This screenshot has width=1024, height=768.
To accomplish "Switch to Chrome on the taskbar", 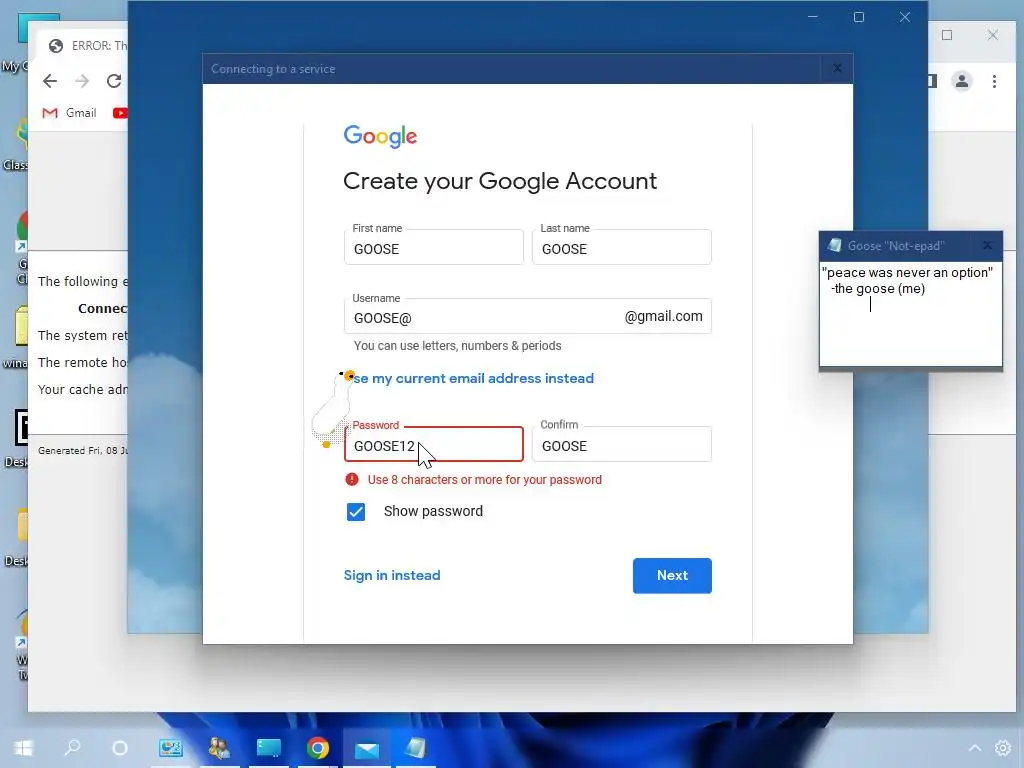I will (317, 747).
